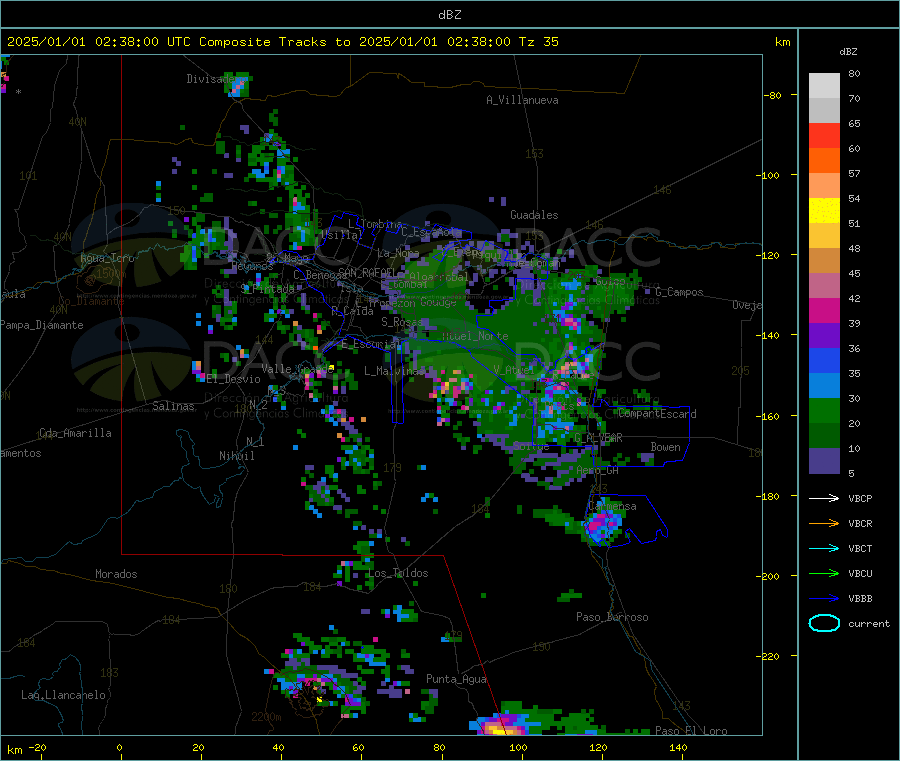Click the 'Divisadero' map label
This screenshot has width=900, height=761.
point(211,79)
